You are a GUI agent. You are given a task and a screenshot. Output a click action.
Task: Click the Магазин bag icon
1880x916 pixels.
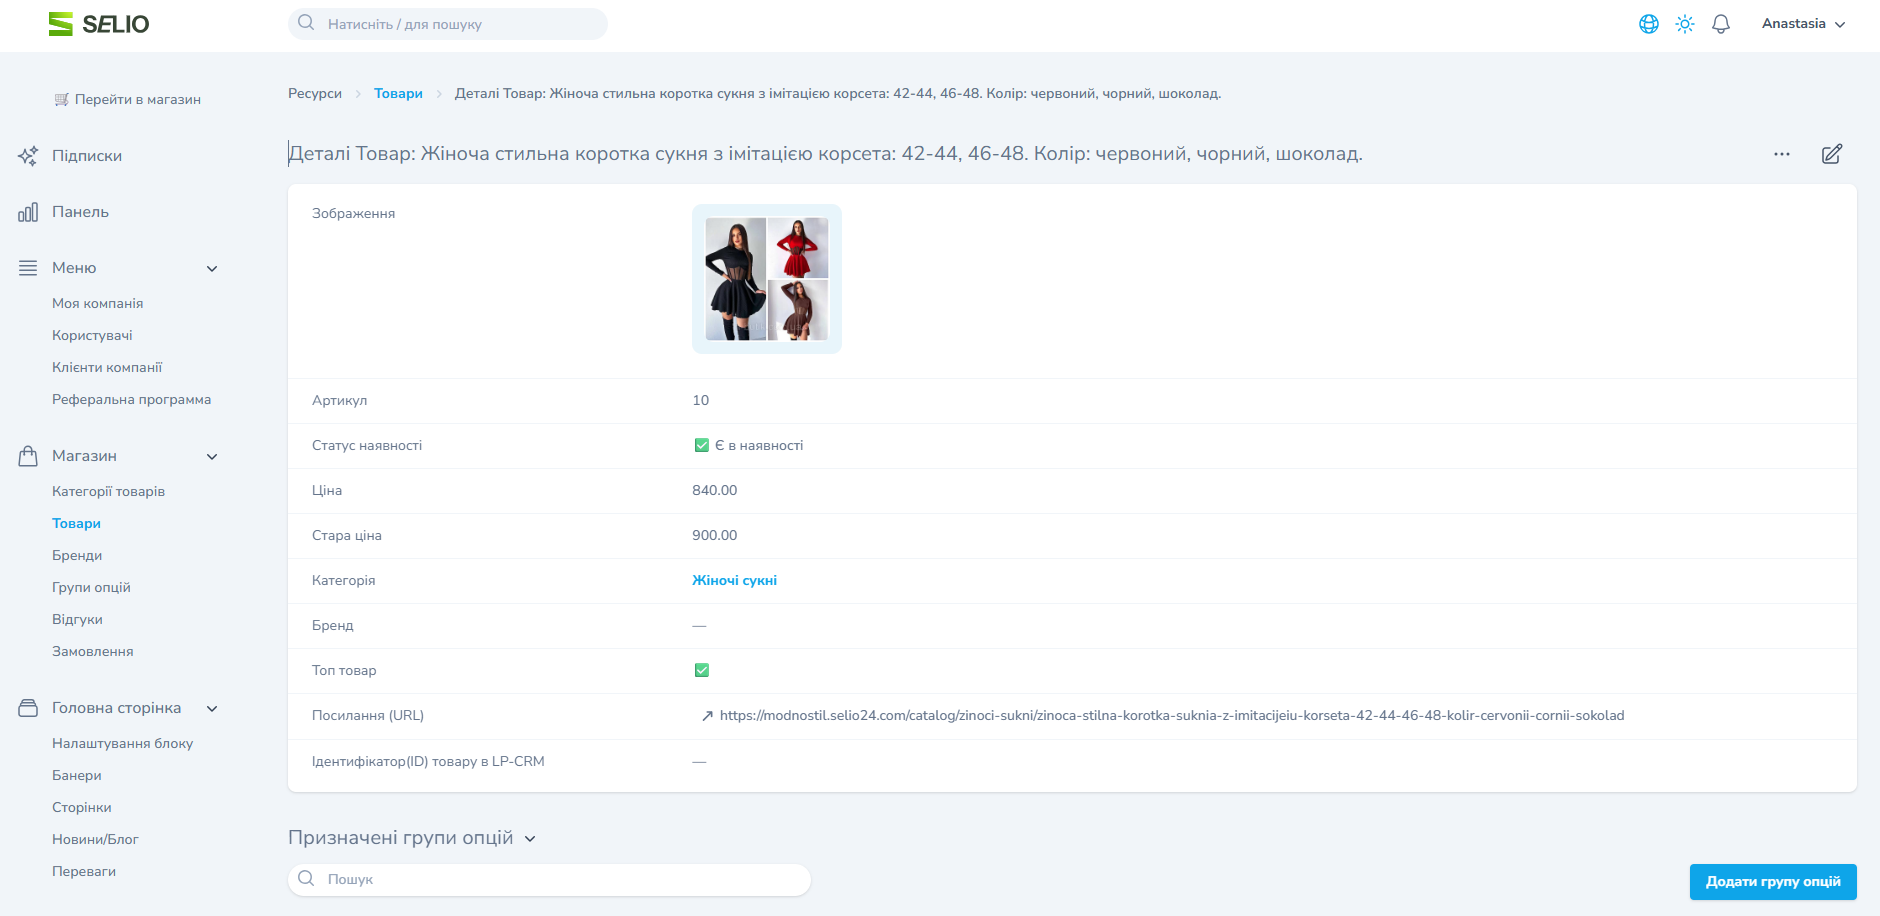click(x=28, y=456)
